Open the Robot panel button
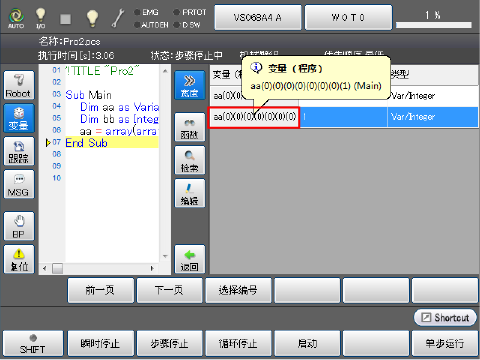 coord(19,85)
